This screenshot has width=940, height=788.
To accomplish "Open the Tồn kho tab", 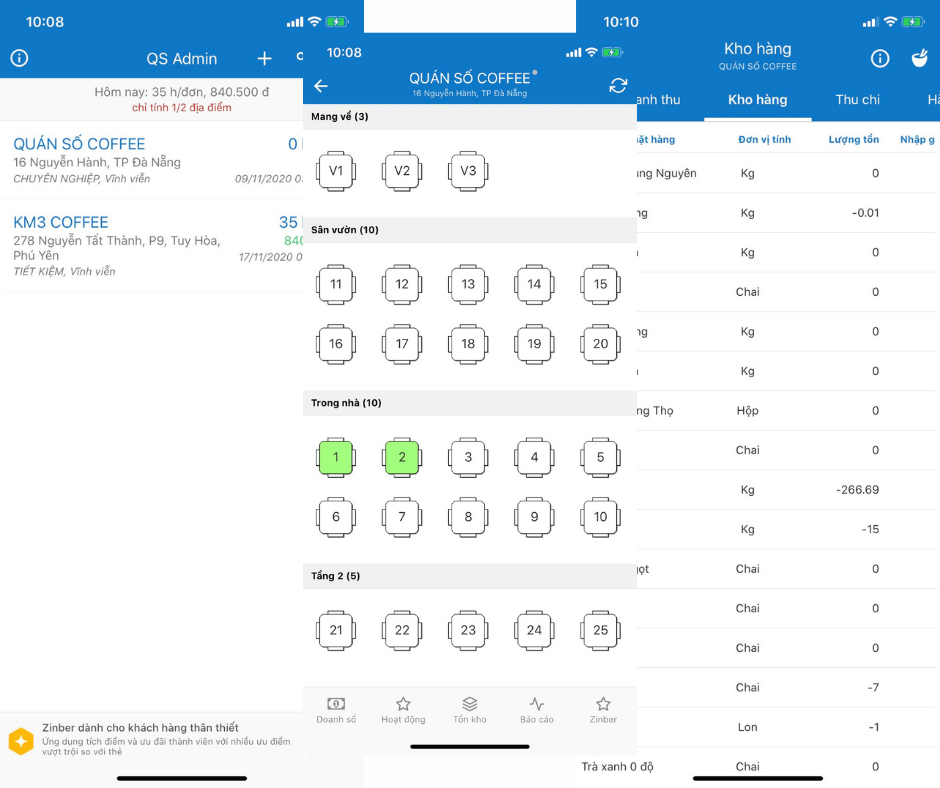I will [470, 710].
